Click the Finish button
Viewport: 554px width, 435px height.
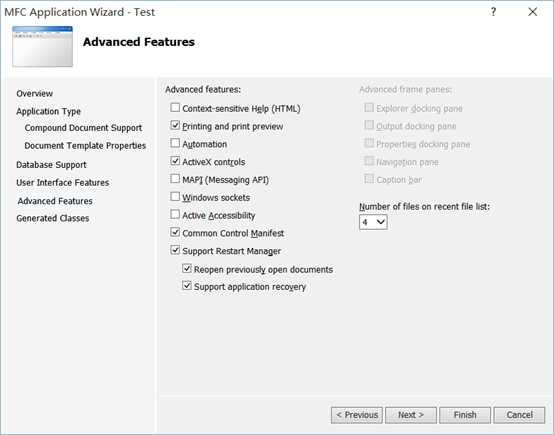(465, 415)
